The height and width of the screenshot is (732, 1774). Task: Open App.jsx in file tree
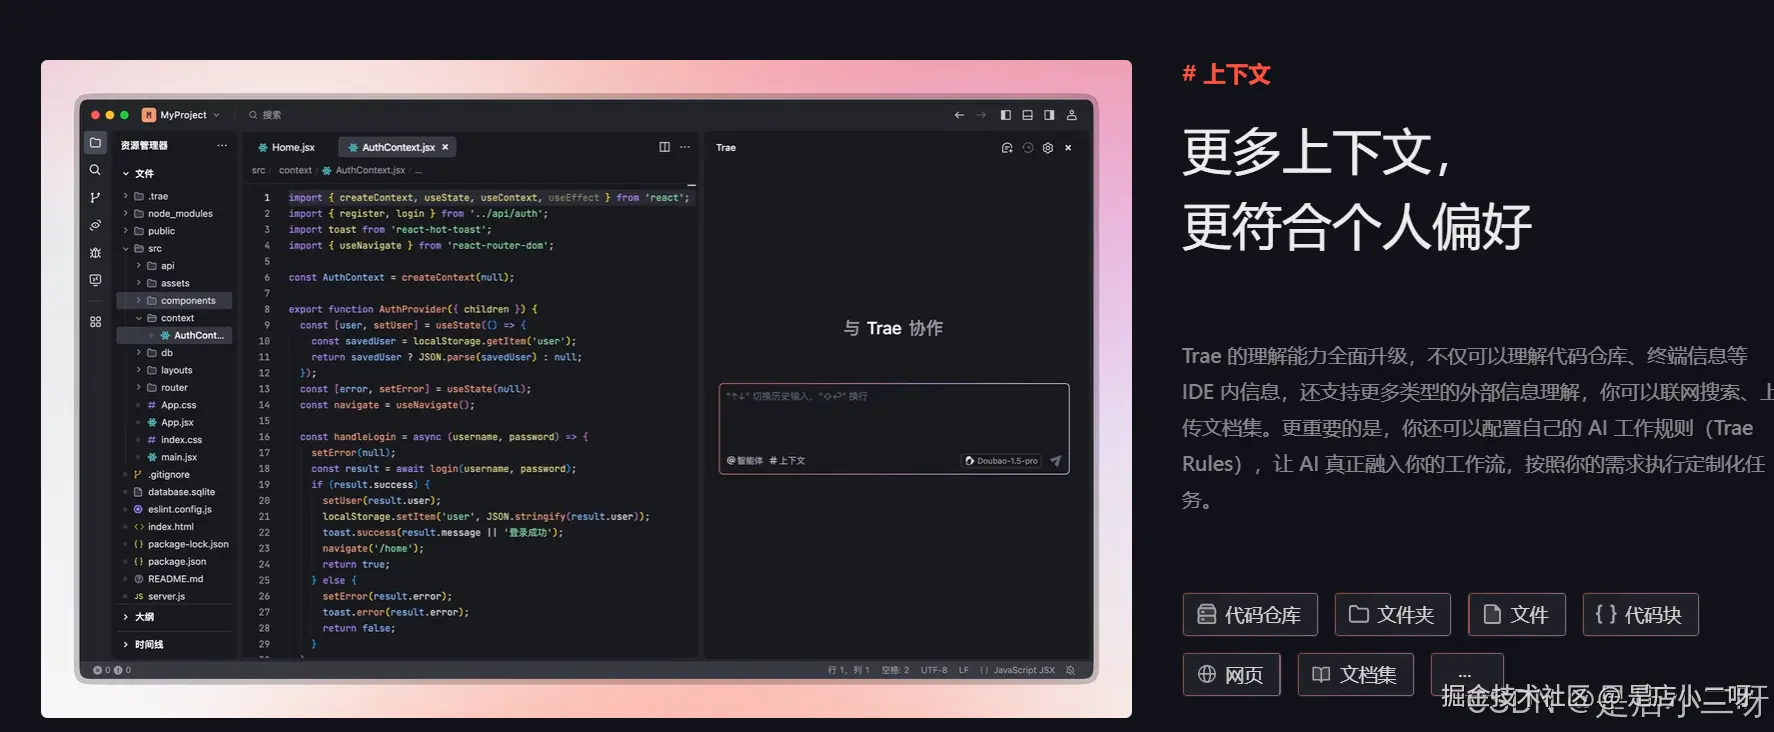[x=178, y=422]
